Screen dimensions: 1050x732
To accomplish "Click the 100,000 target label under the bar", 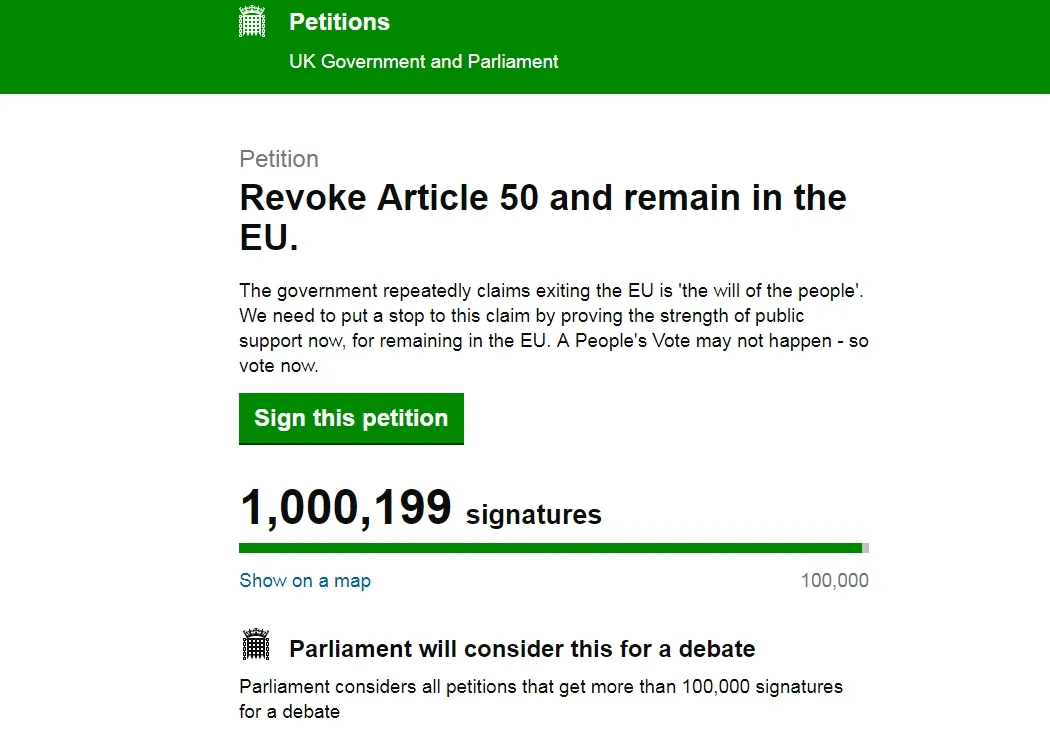I will point(835,580).
